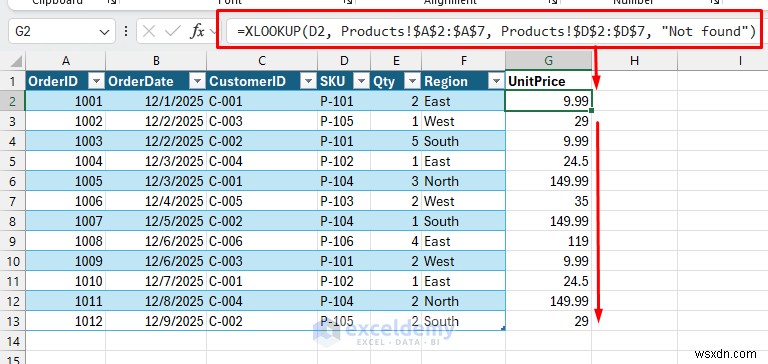Open the OrderID filter dropdown
This screenshot has width=768, height=364.
pyautogui.click(x=97, y=81)
